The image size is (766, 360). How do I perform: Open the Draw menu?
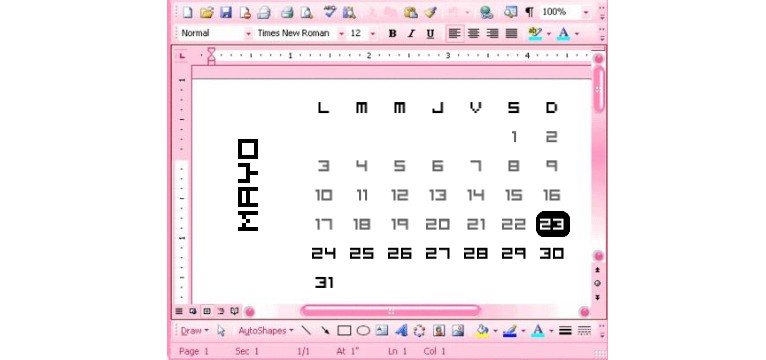[x=194, y=331]
